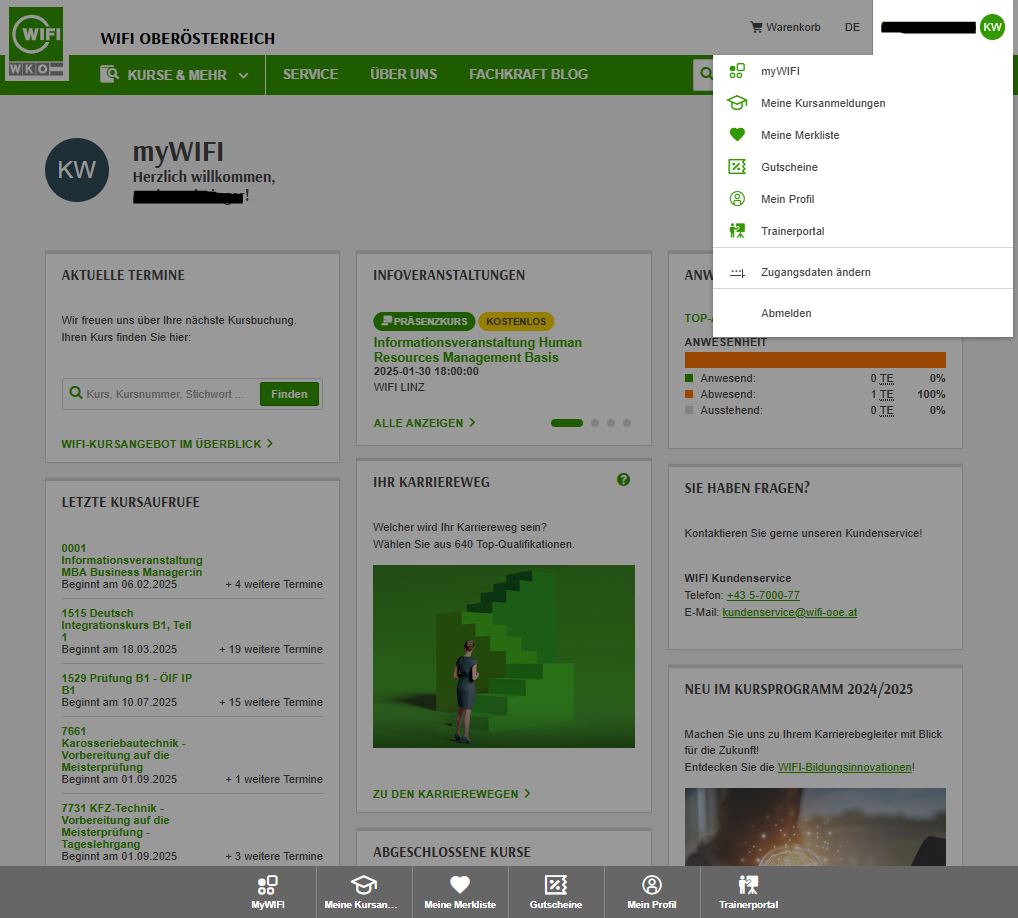Open 7731 KFZ-Technik Meisterprüfung Tageslehrgang course
This screenshot has width=1018, height=918.
pos(115,826)
